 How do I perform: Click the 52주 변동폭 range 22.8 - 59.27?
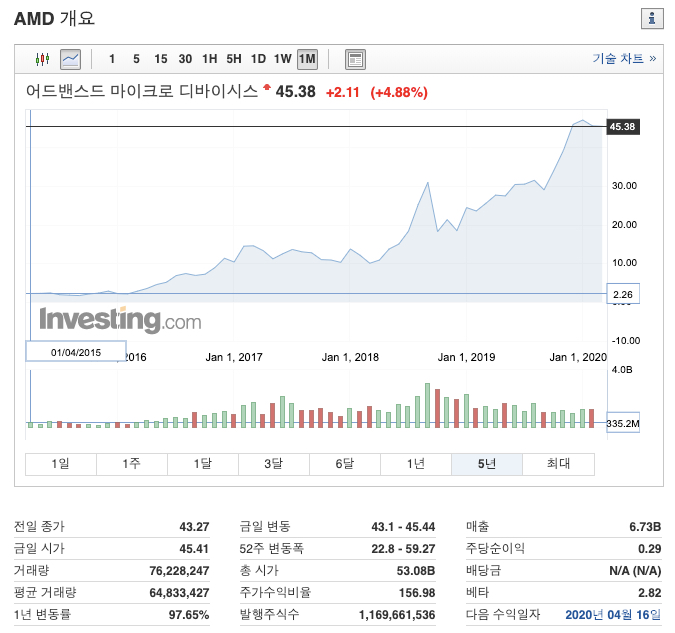(x=403, y=549)
